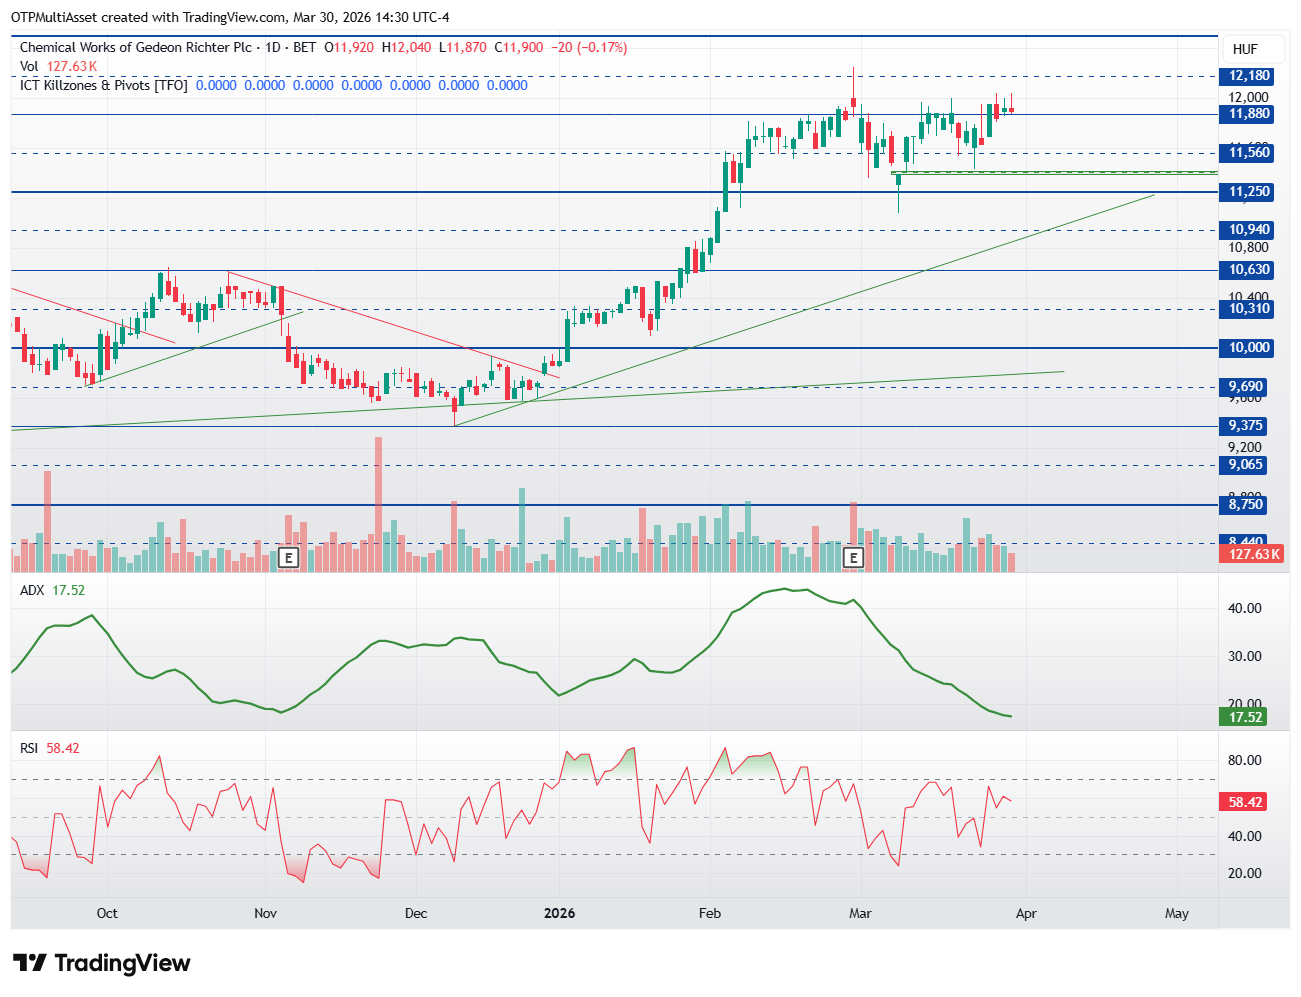This screenshot has width=1301, height=997.
Task: Click the 12,000 price scale tick
Action: [x=1249, y=97]
